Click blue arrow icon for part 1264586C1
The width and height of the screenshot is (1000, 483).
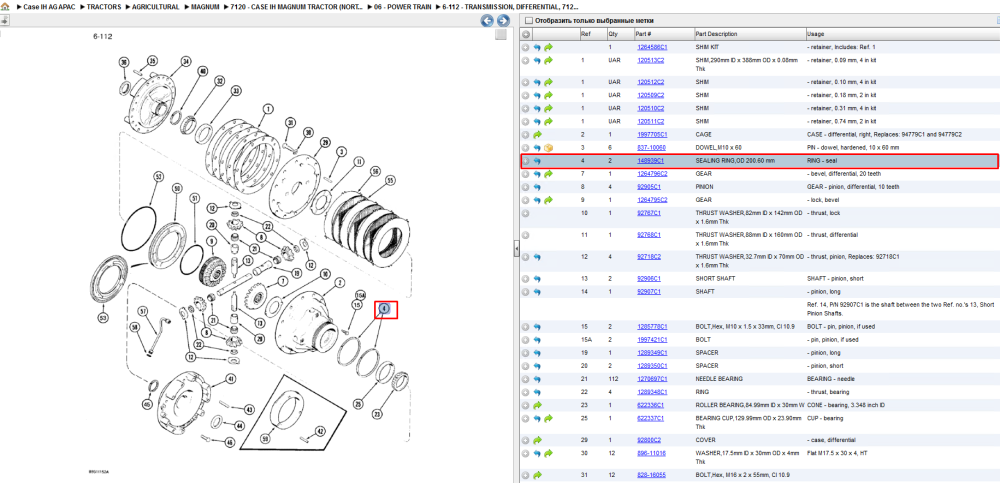[x=537, y=47]
